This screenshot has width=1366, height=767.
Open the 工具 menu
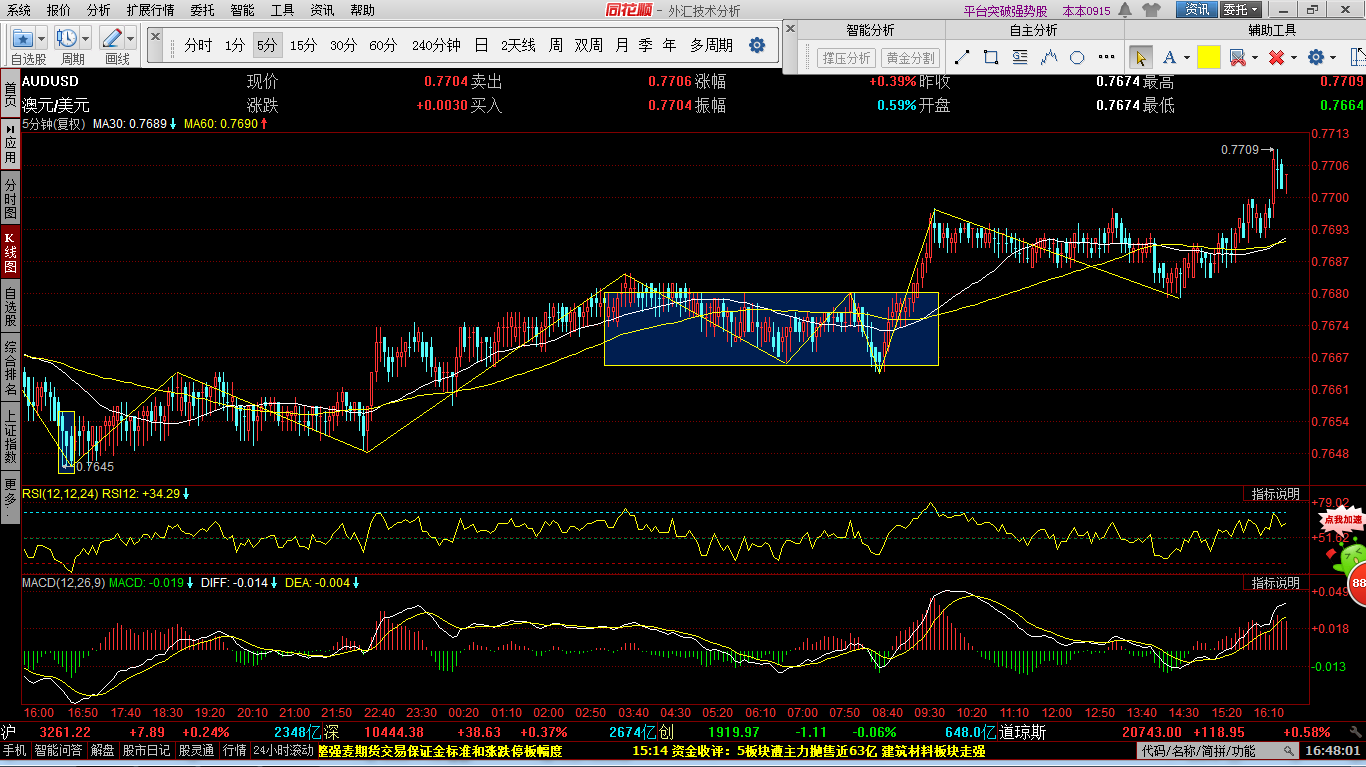coord(283,10)
